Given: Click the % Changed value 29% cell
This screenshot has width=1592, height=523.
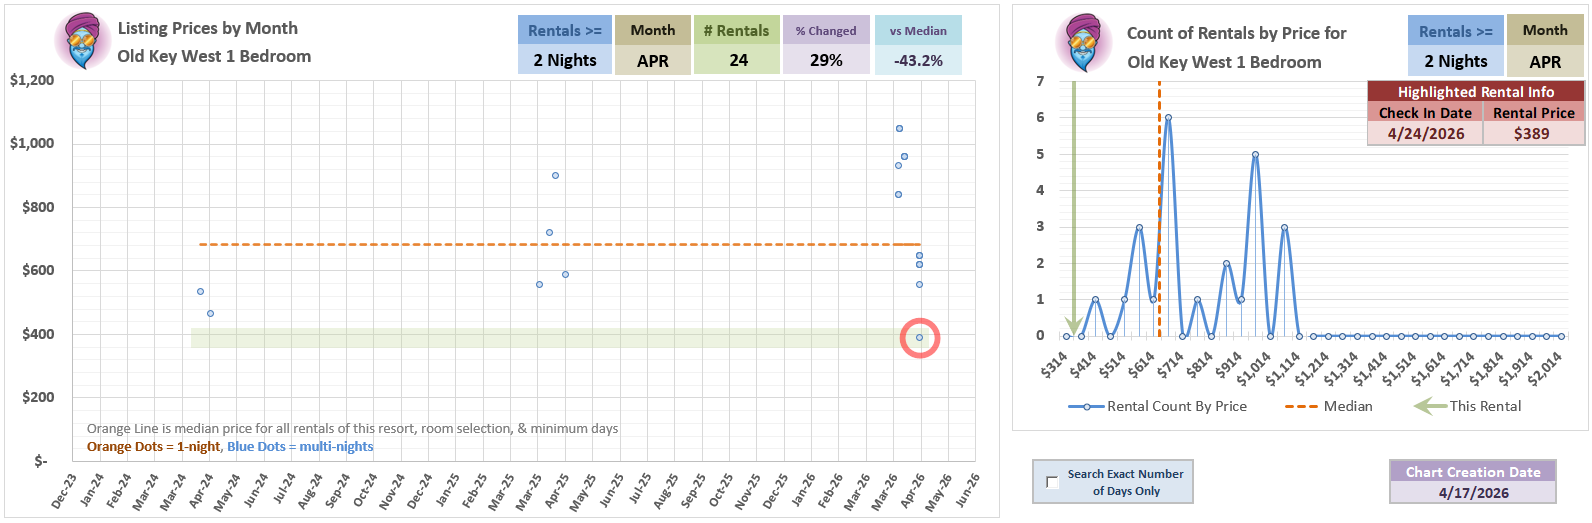Looking at the screenshot, I should (826, 60).
